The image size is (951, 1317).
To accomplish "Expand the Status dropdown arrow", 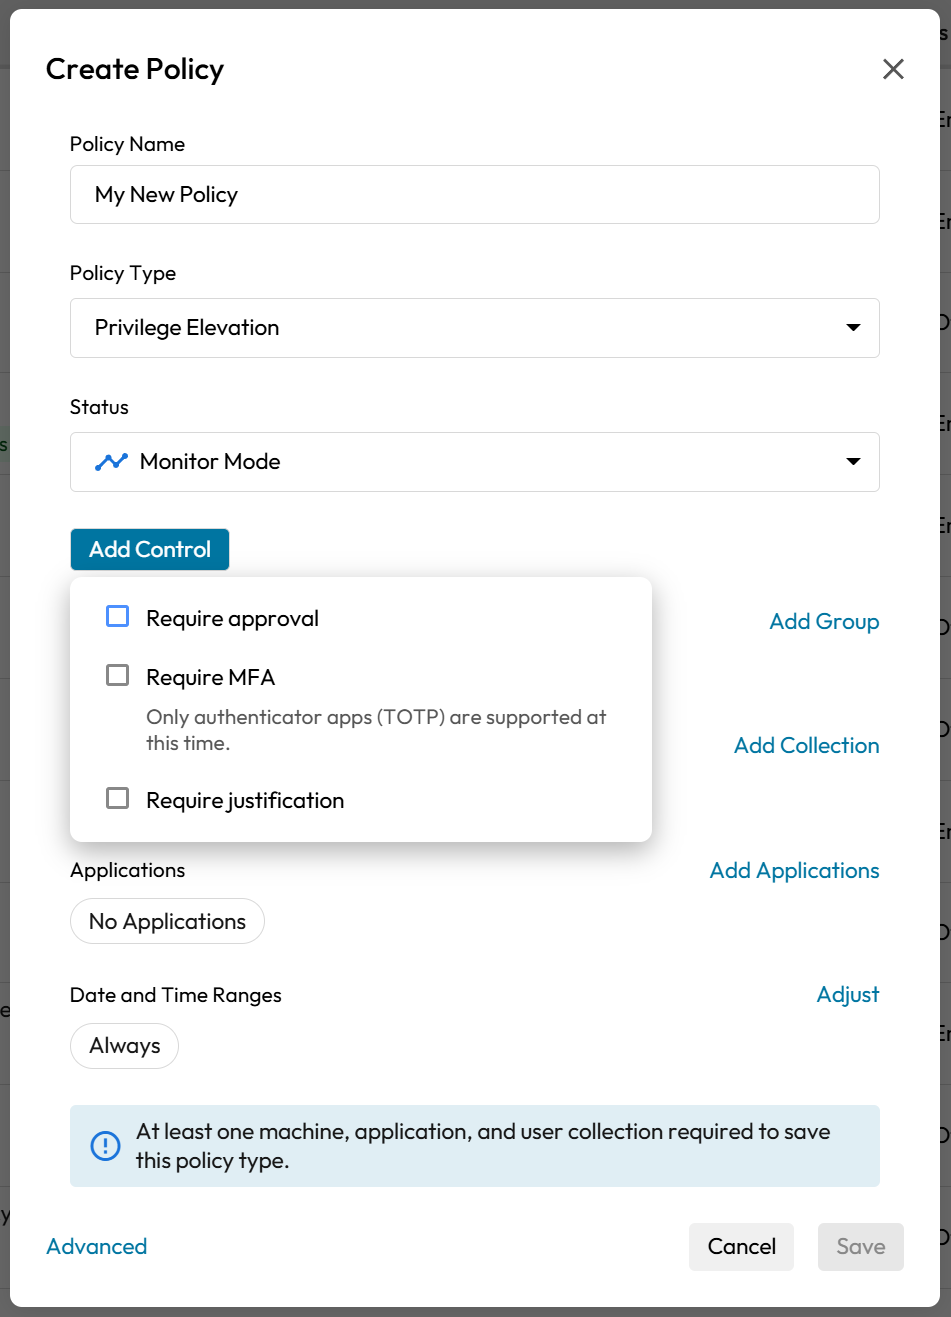I will point(853,462).
